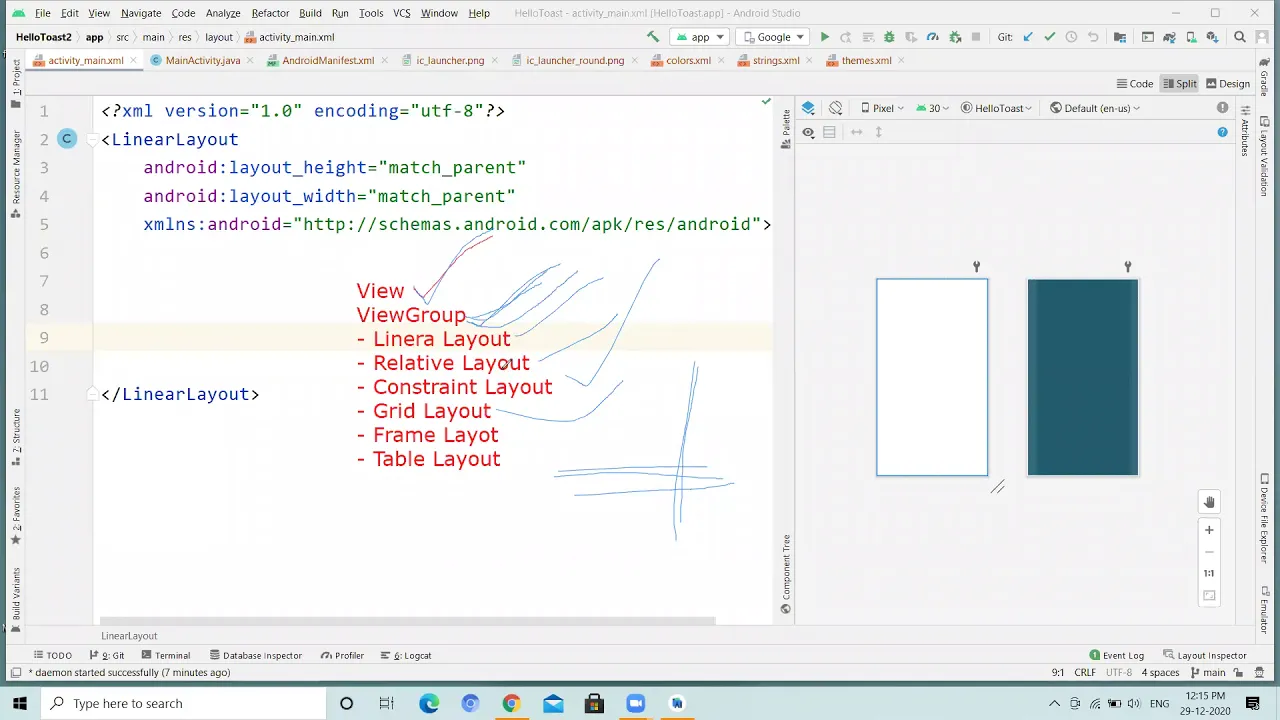Click the Make Project hammer icon
This screenshot has height=720, width=1280.
(653, 37)
